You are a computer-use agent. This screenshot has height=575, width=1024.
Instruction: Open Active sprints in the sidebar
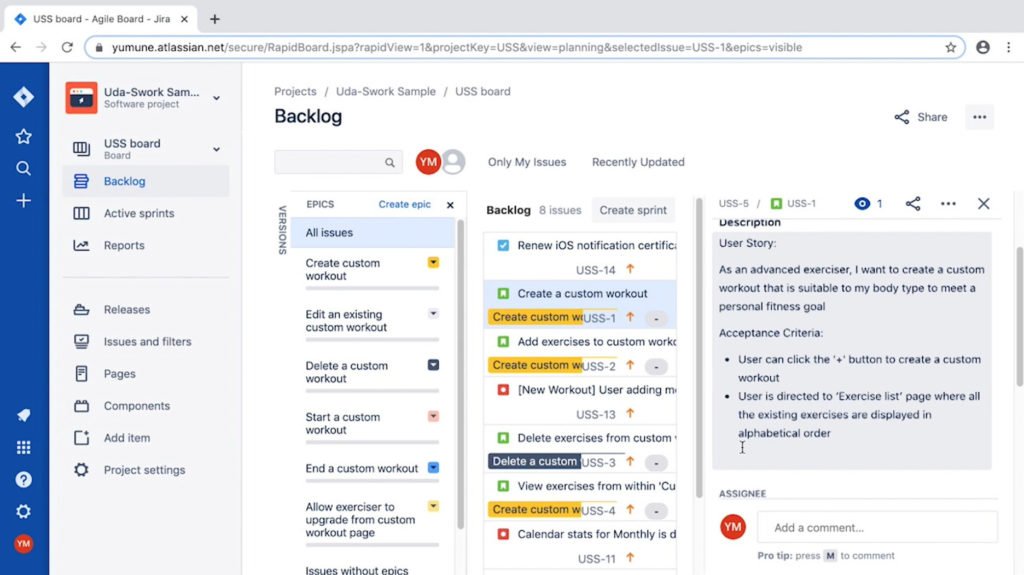(x=146, y=213)
